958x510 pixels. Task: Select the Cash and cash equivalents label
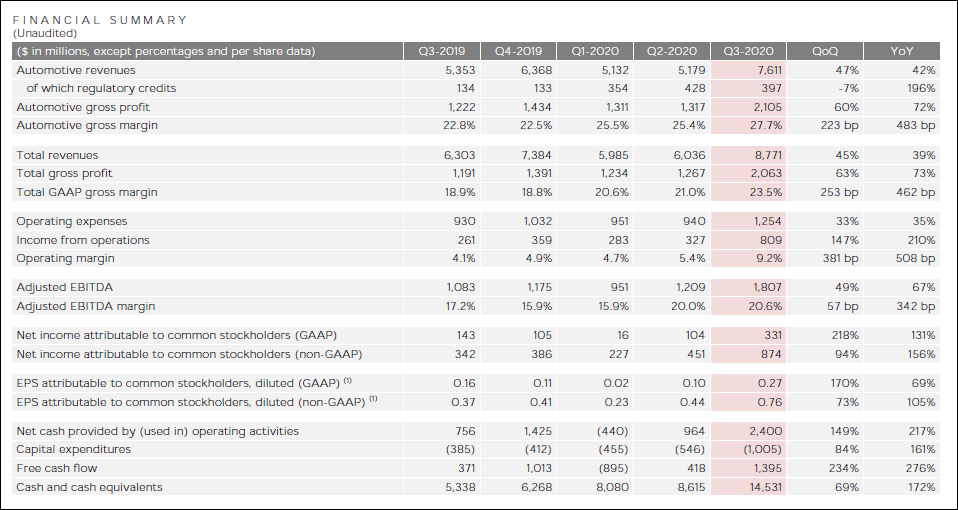pos(89,487)
